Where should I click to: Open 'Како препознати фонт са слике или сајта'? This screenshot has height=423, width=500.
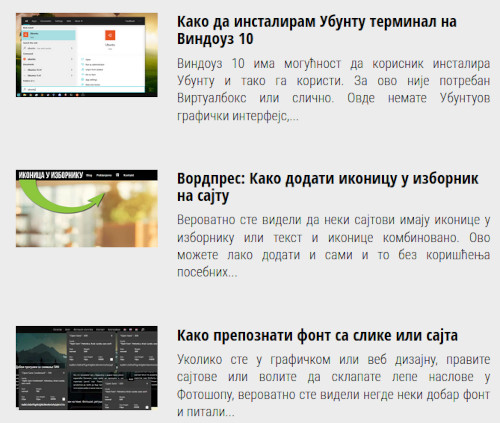click(x=317, y=335)
